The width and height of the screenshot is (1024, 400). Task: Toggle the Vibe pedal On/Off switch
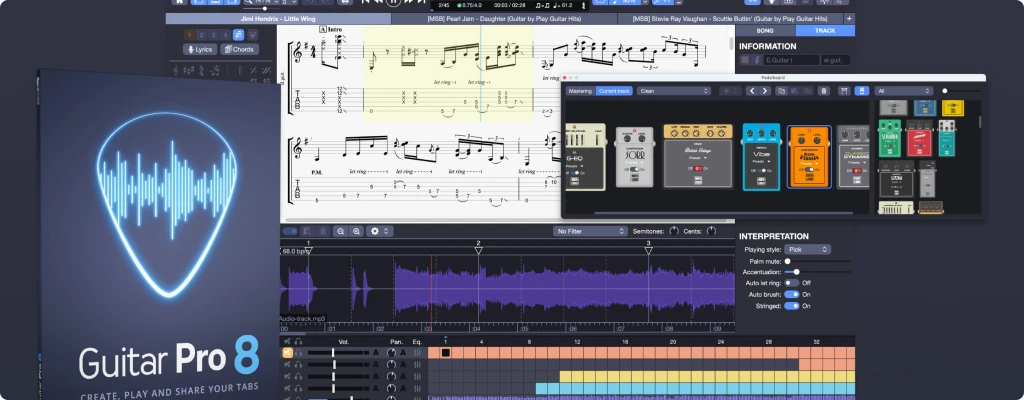(761, 169)
